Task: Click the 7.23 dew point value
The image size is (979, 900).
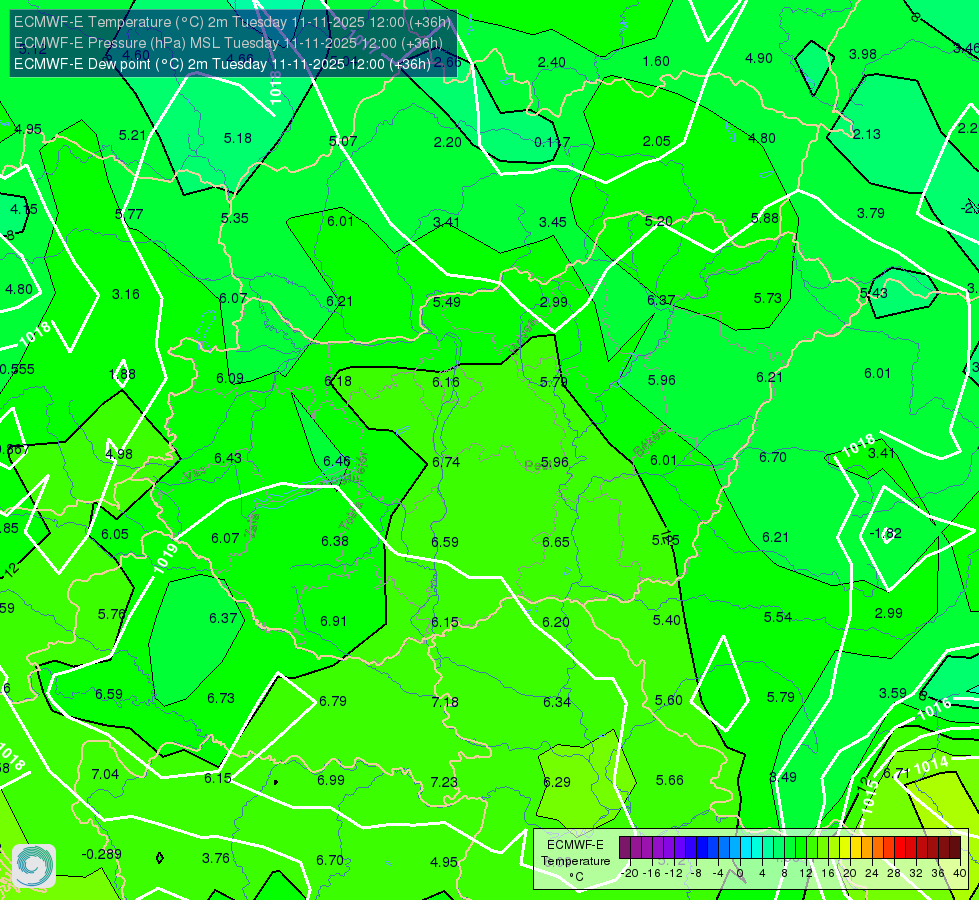Action: 444,782
